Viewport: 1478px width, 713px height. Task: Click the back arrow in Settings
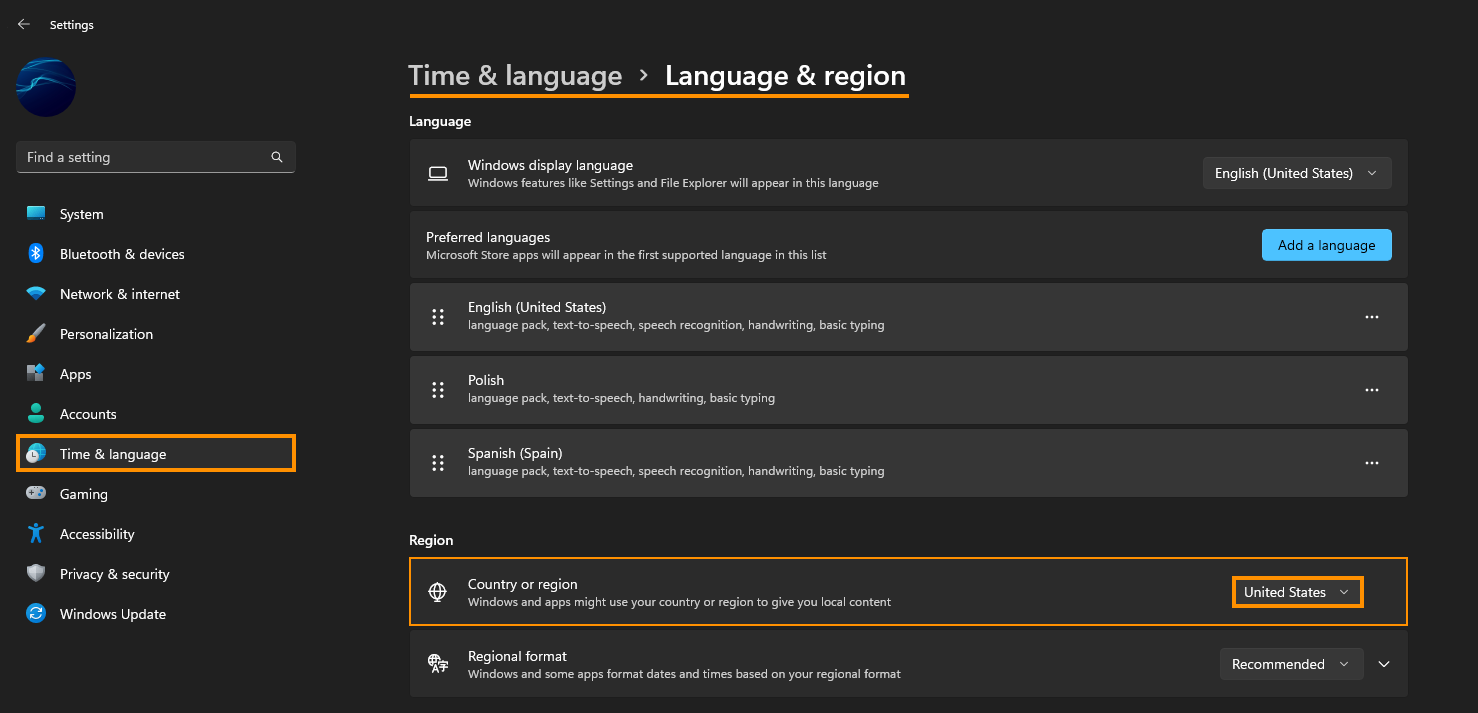click(24, 24)
